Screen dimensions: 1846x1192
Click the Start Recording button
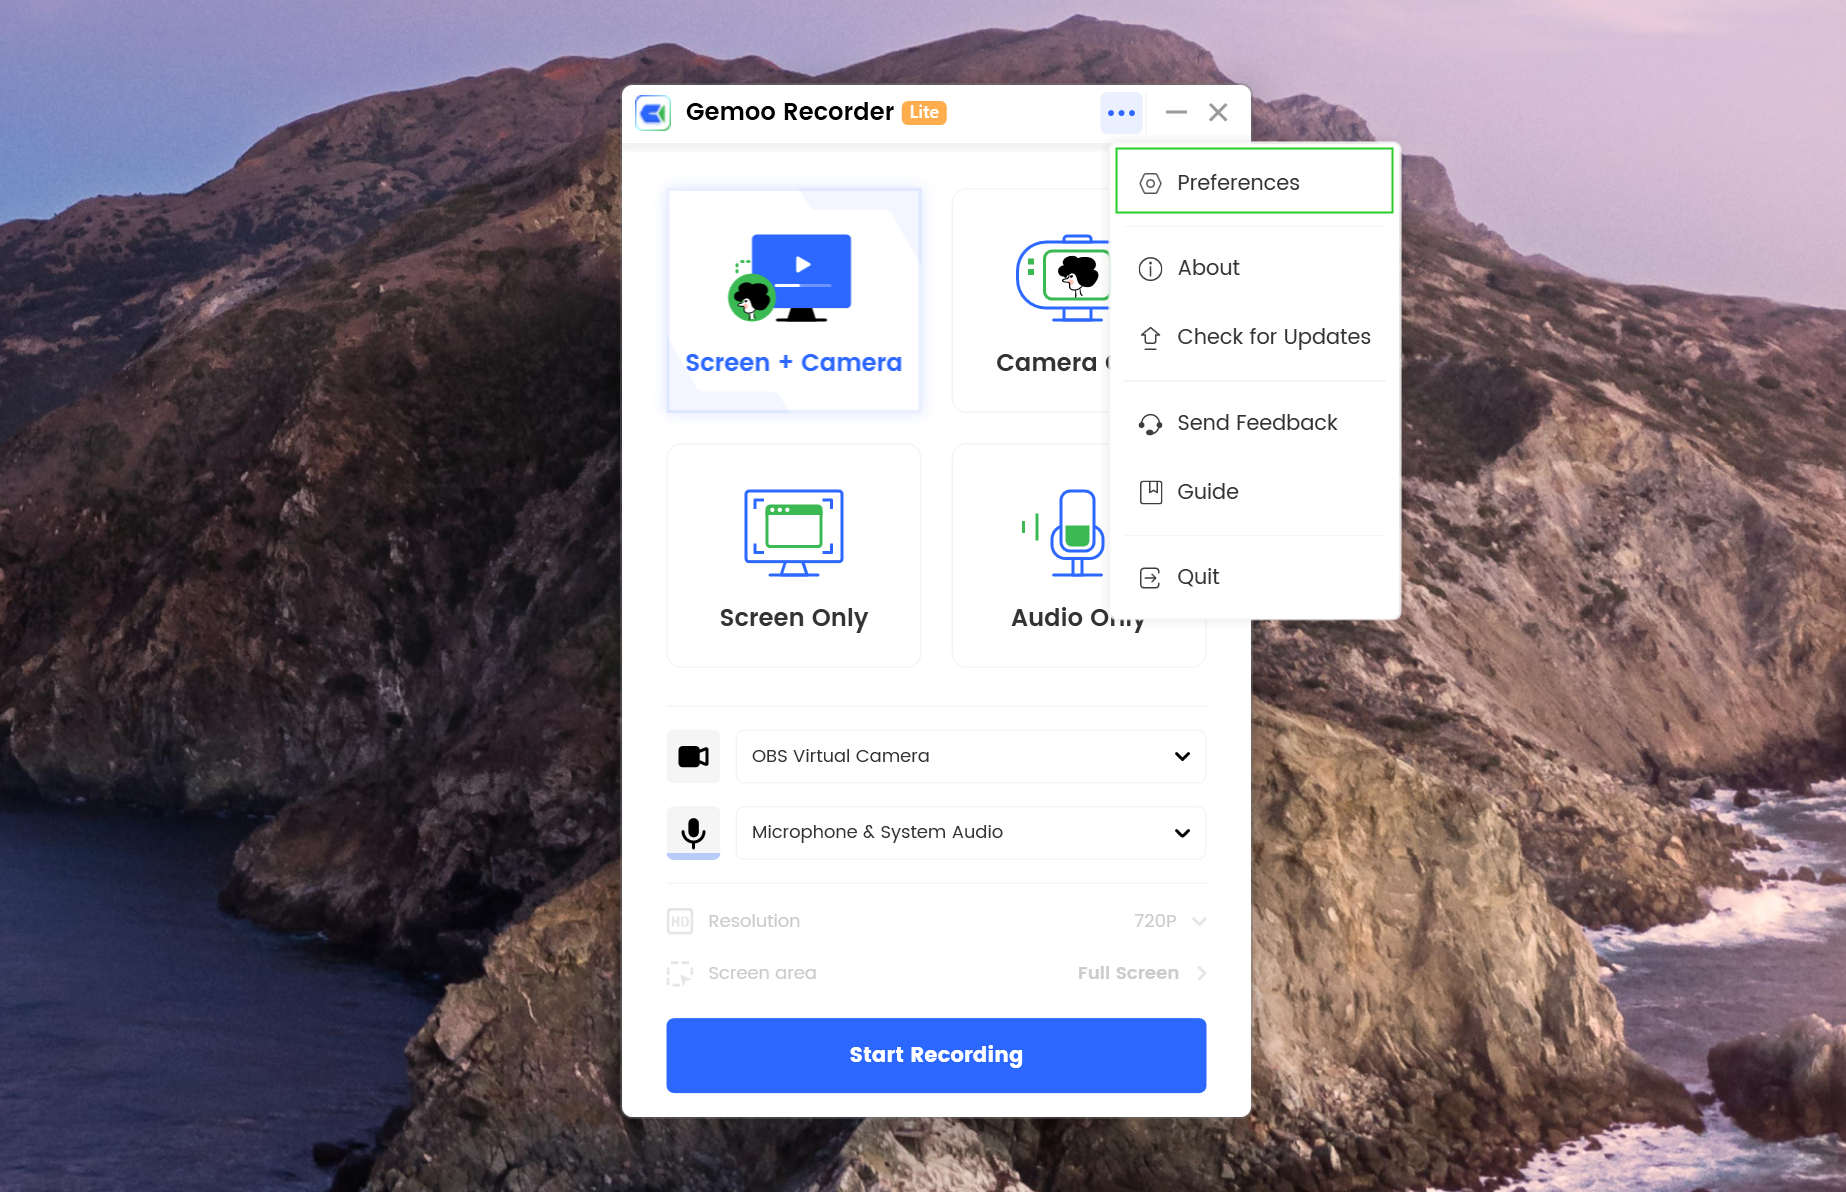point(936,1055)
